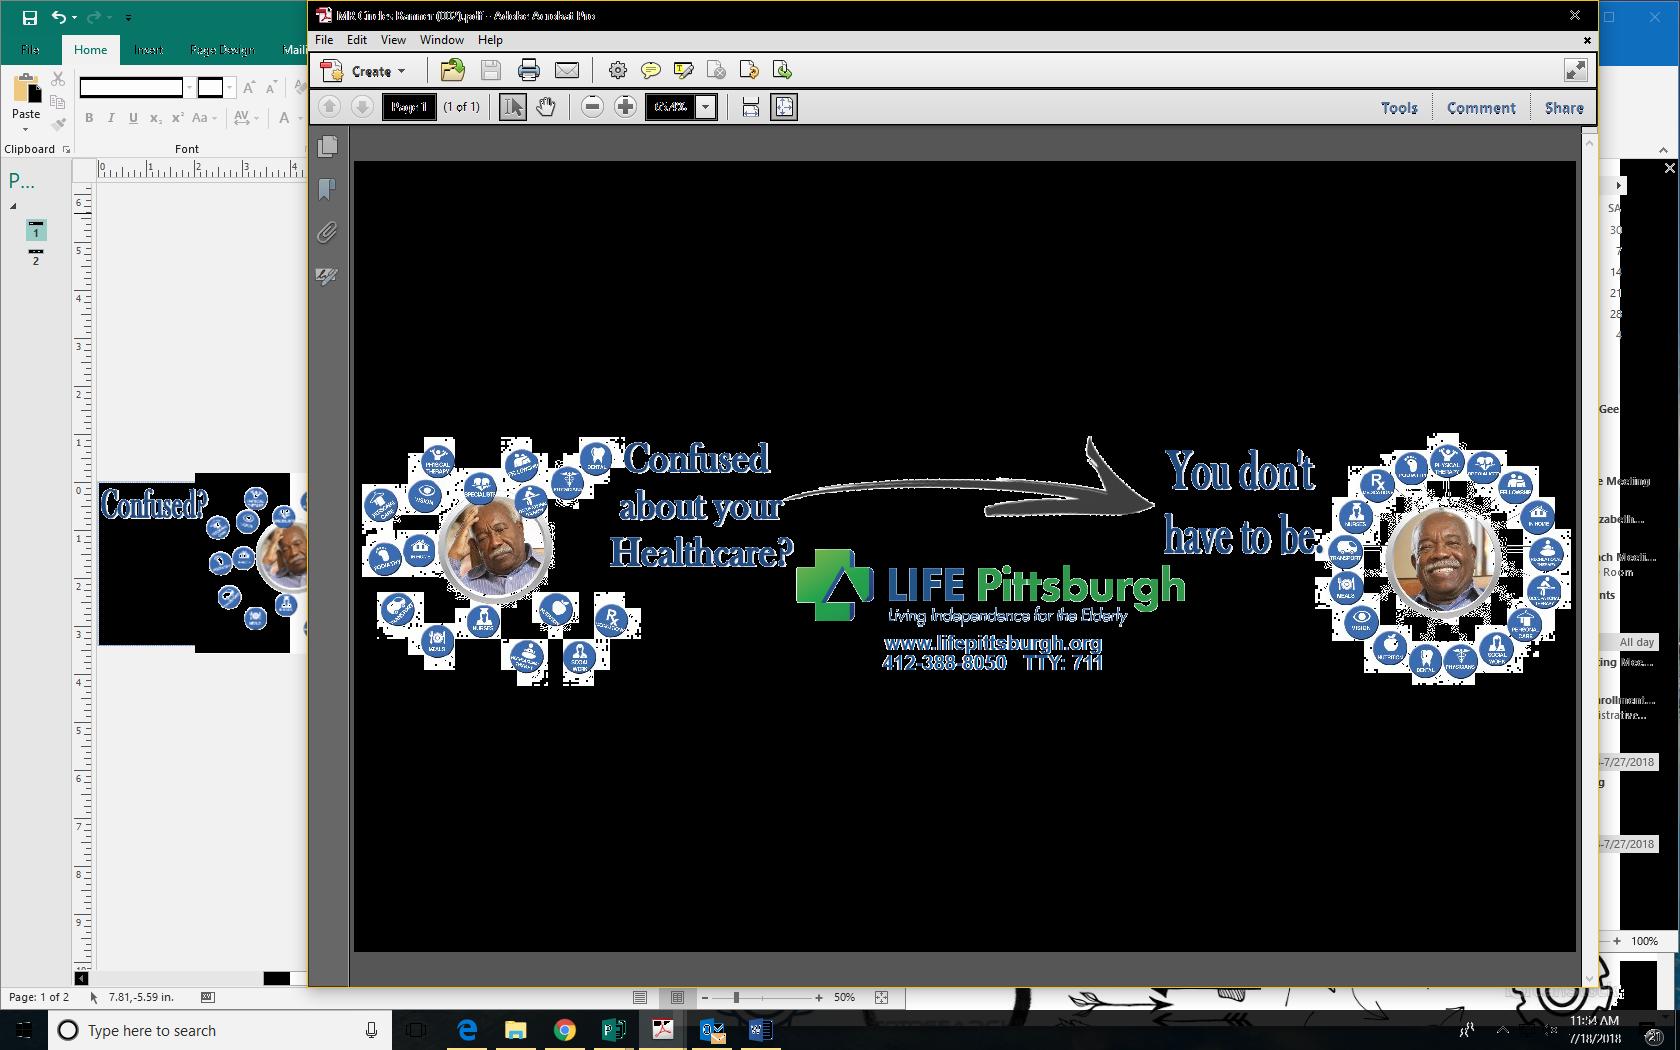Collapse the page navigation section arrow
The height and width of the screenshot is (1050, 1680).
[x=13, y=207]
